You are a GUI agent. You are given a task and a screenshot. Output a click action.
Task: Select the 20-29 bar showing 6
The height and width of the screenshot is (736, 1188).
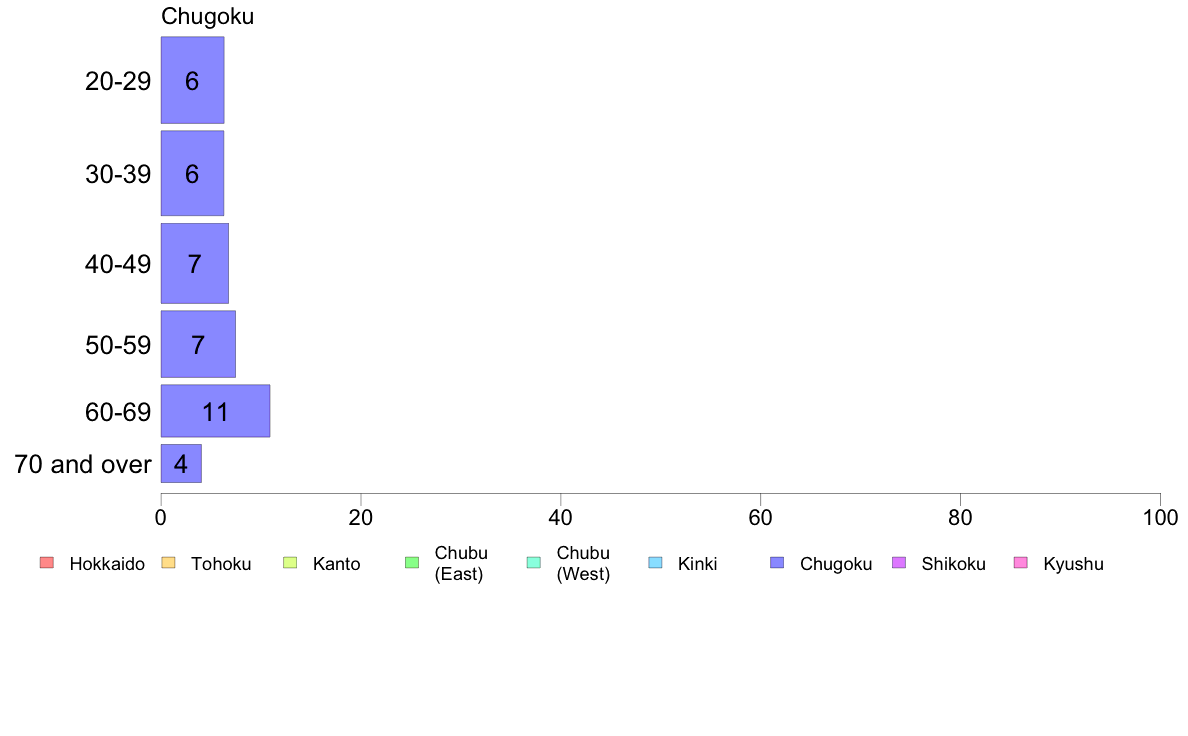(192, 80)
